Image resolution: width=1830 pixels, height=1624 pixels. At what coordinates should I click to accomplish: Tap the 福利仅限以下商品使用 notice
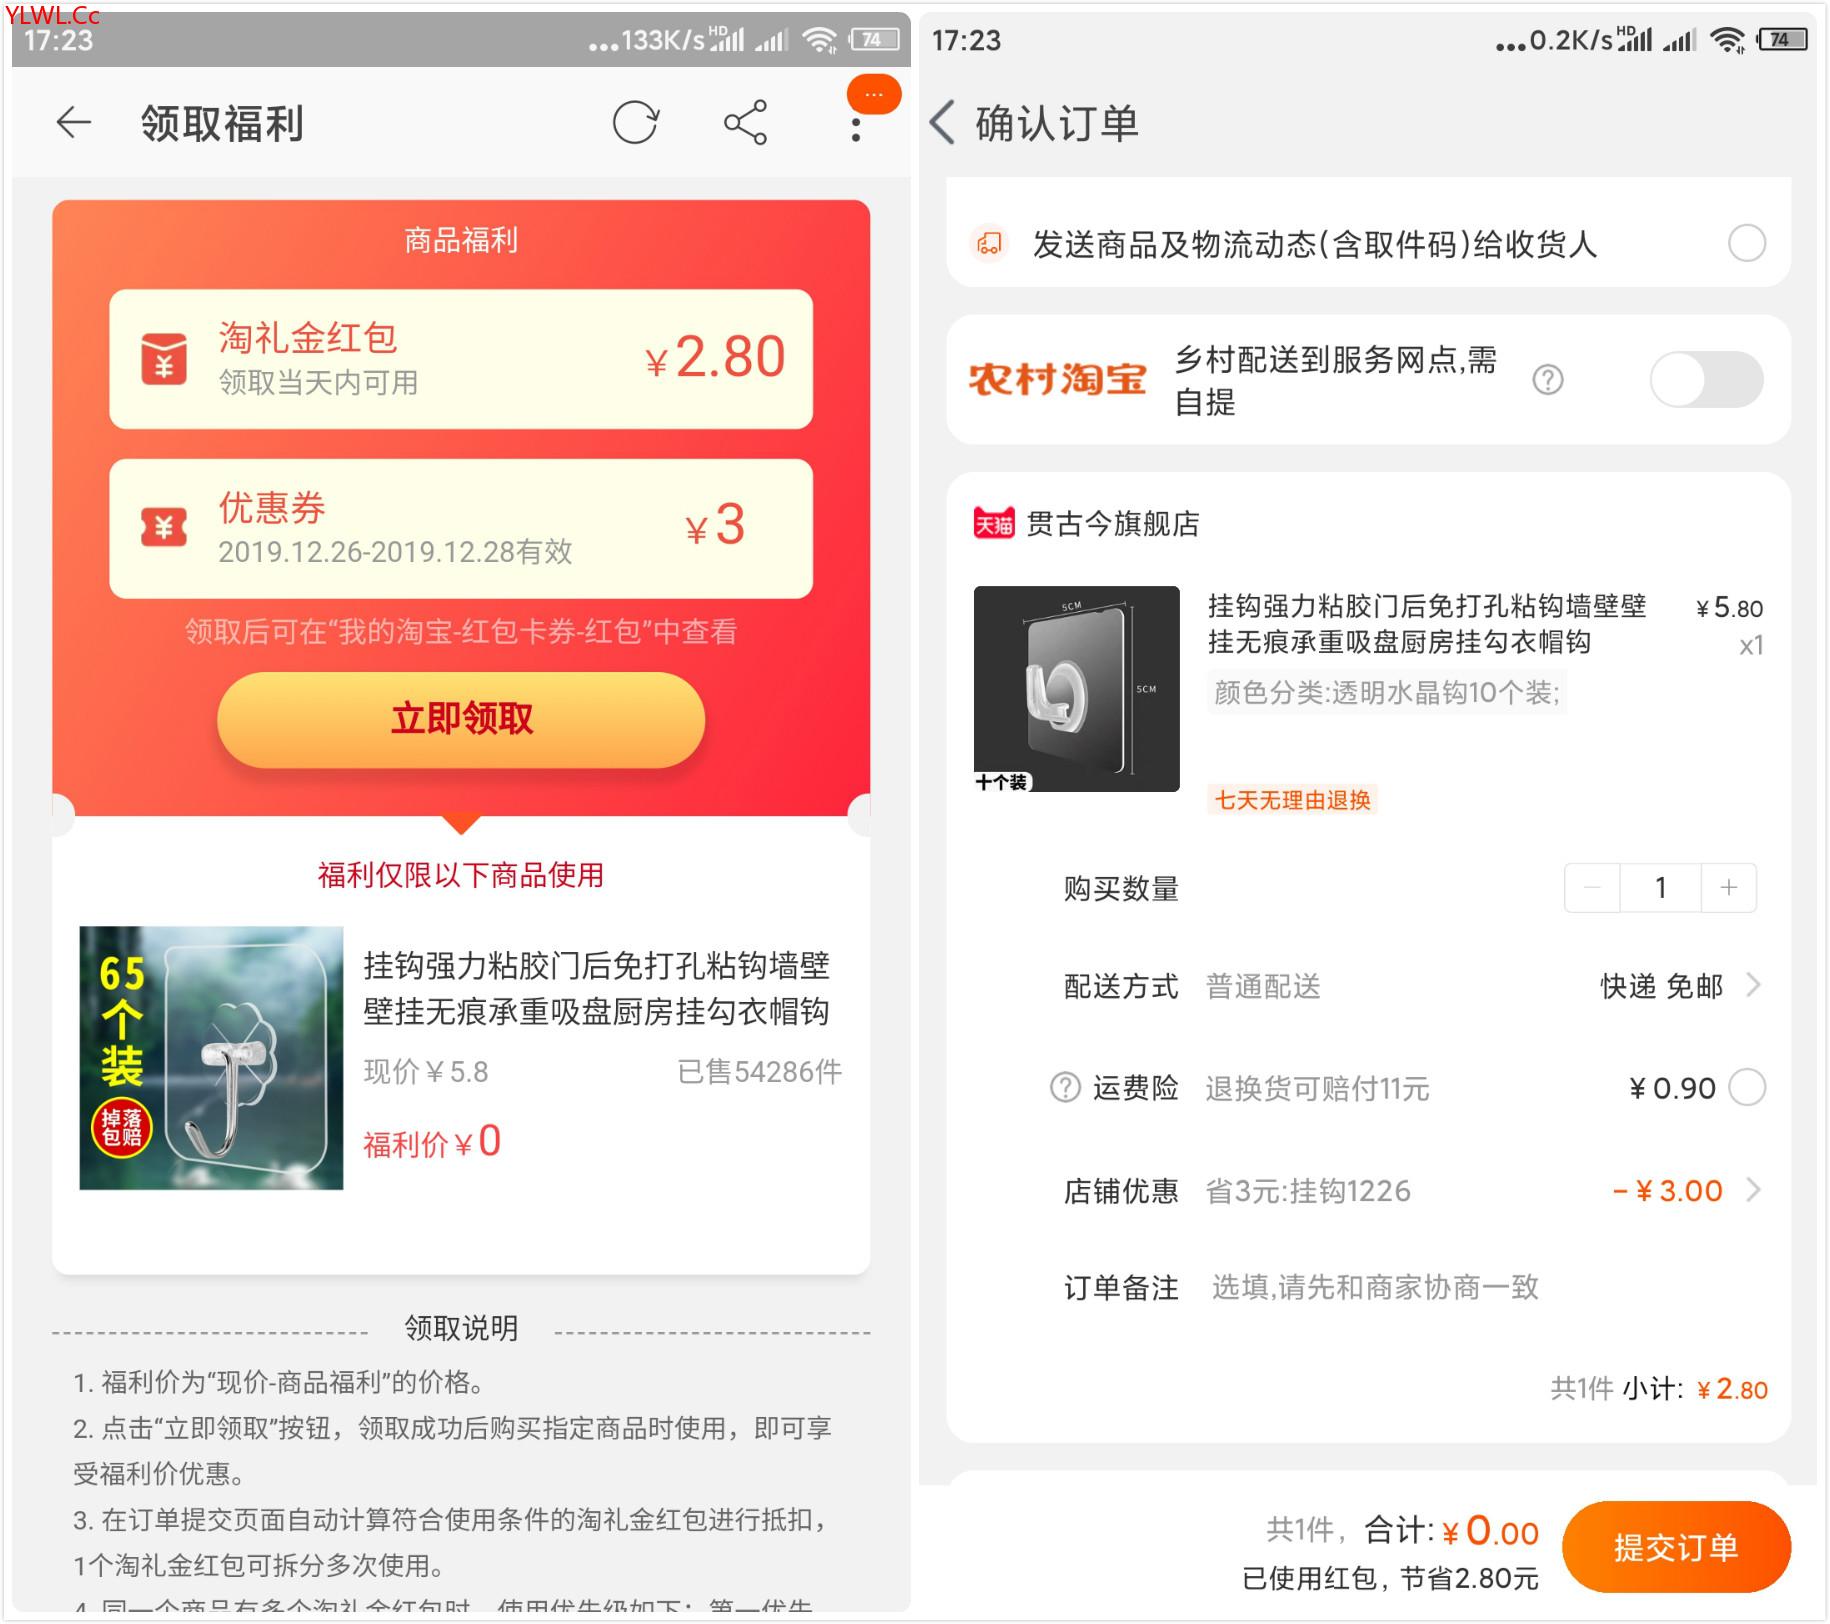tap(461, 875)
